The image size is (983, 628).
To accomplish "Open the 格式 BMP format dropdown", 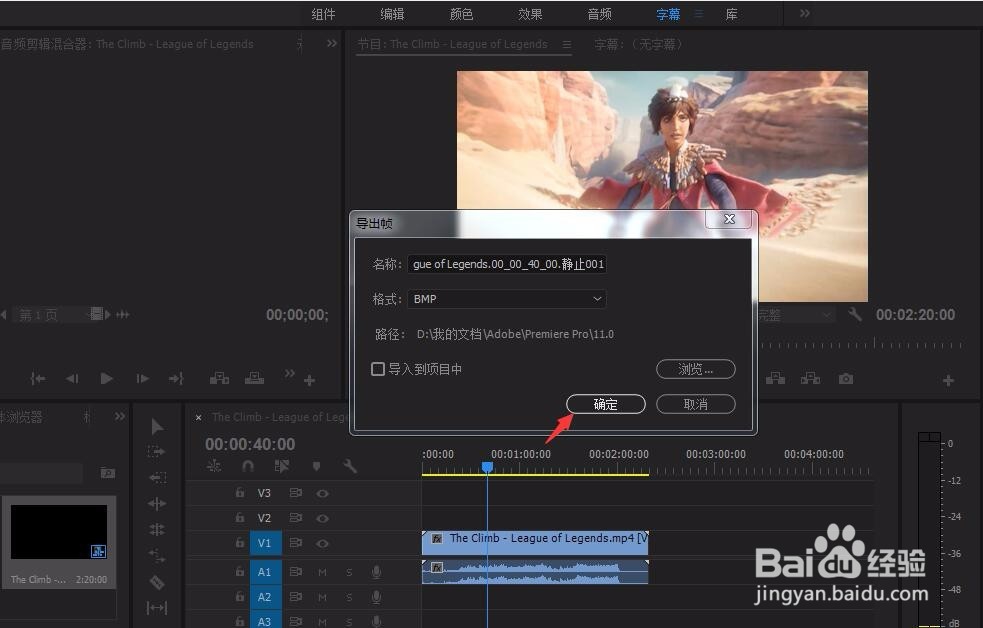I will tap(507, 299).
